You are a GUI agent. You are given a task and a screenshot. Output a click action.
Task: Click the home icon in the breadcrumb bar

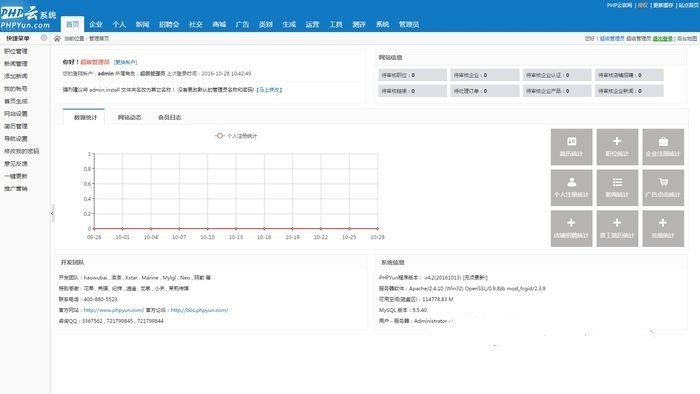coord(57,39)
